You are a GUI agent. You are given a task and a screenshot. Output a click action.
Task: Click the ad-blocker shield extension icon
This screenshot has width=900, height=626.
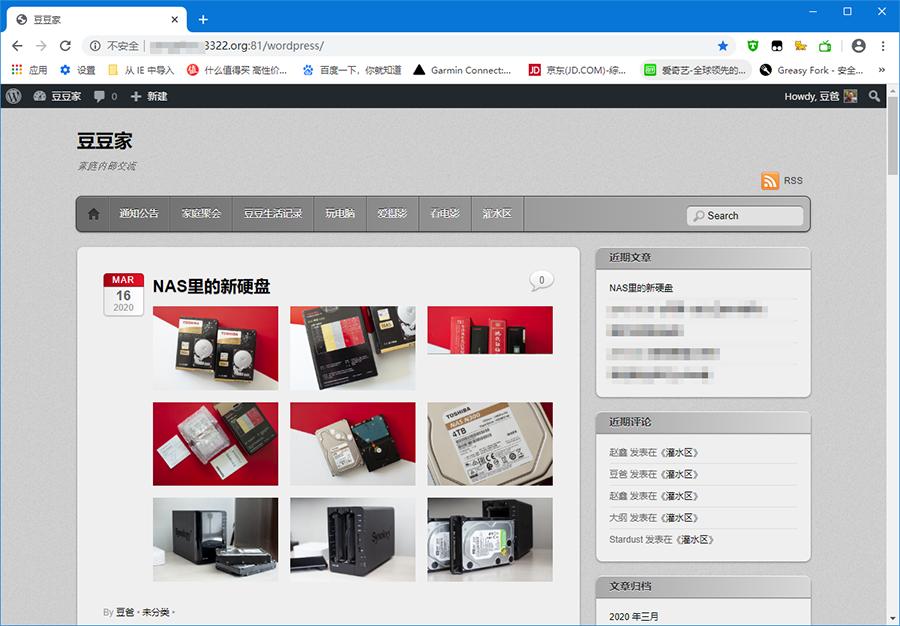753,45
